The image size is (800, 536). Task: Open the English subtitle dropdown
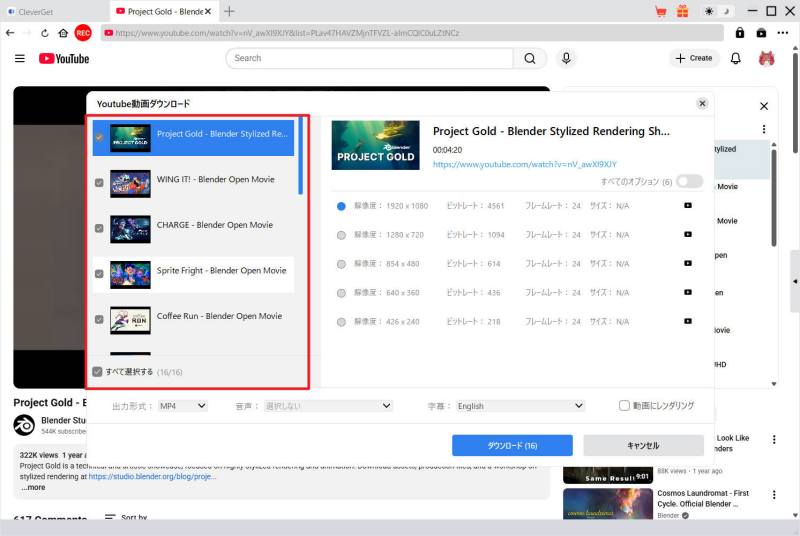pos(520,406)
